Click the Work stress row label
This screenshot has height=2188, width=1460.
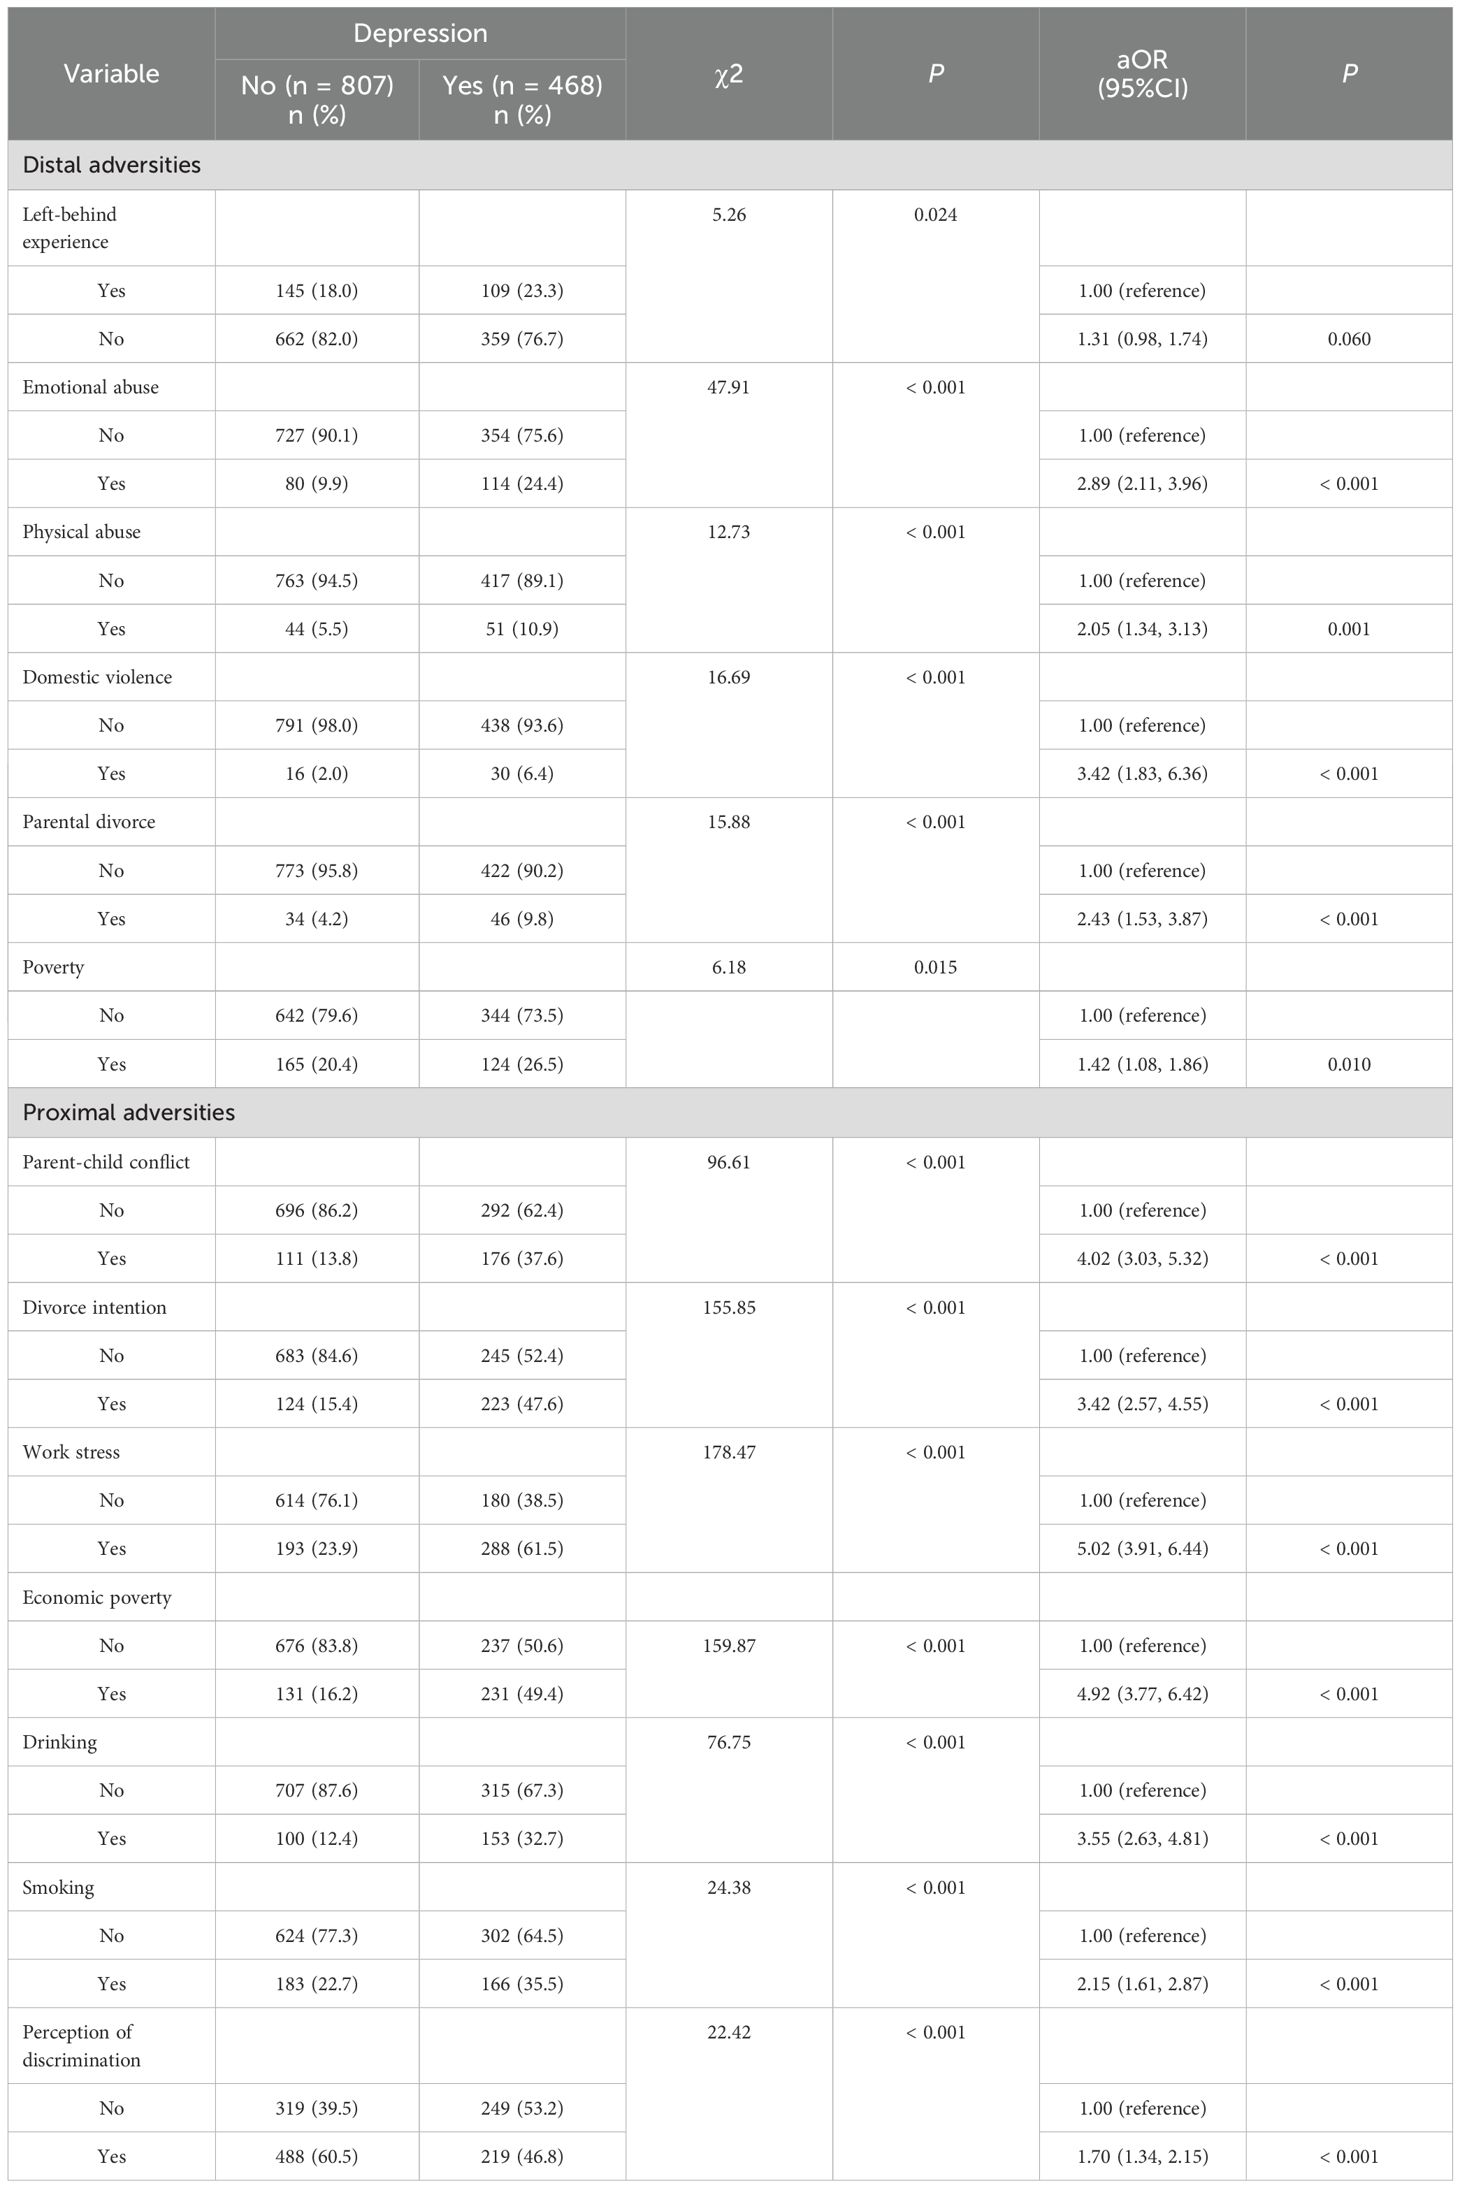[71, 1452]
